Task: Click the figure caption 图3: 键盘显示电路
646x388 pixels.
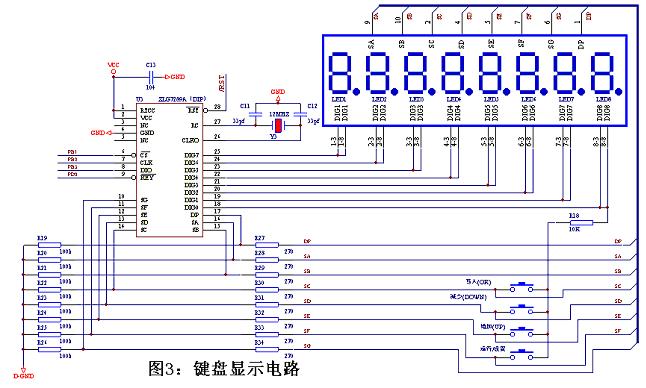Action: [x=224, y=368]
